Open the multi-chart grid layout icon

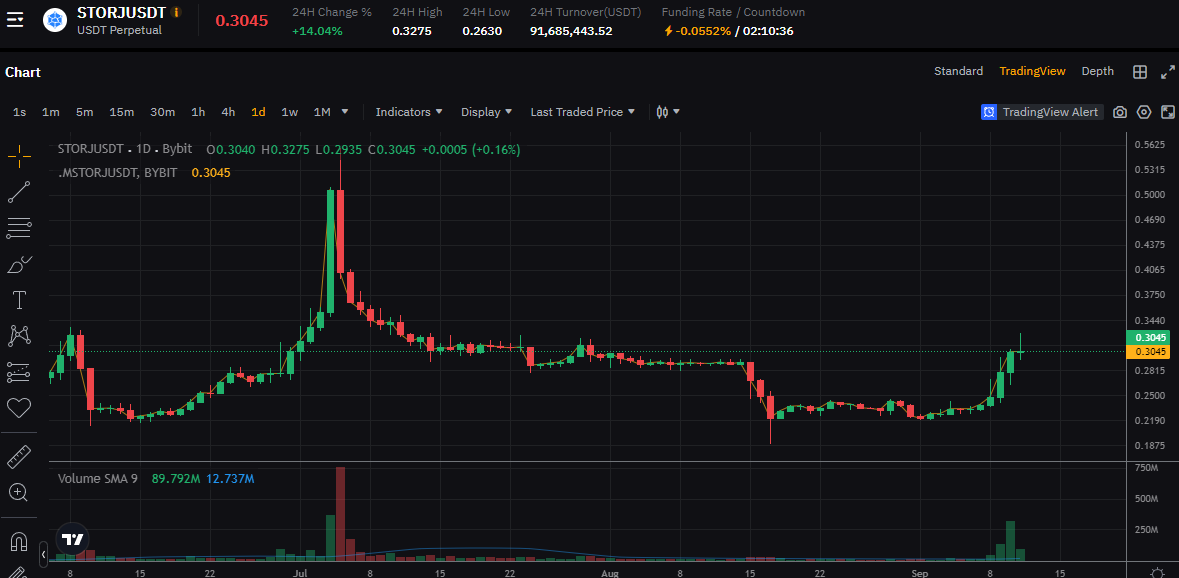1140,71
